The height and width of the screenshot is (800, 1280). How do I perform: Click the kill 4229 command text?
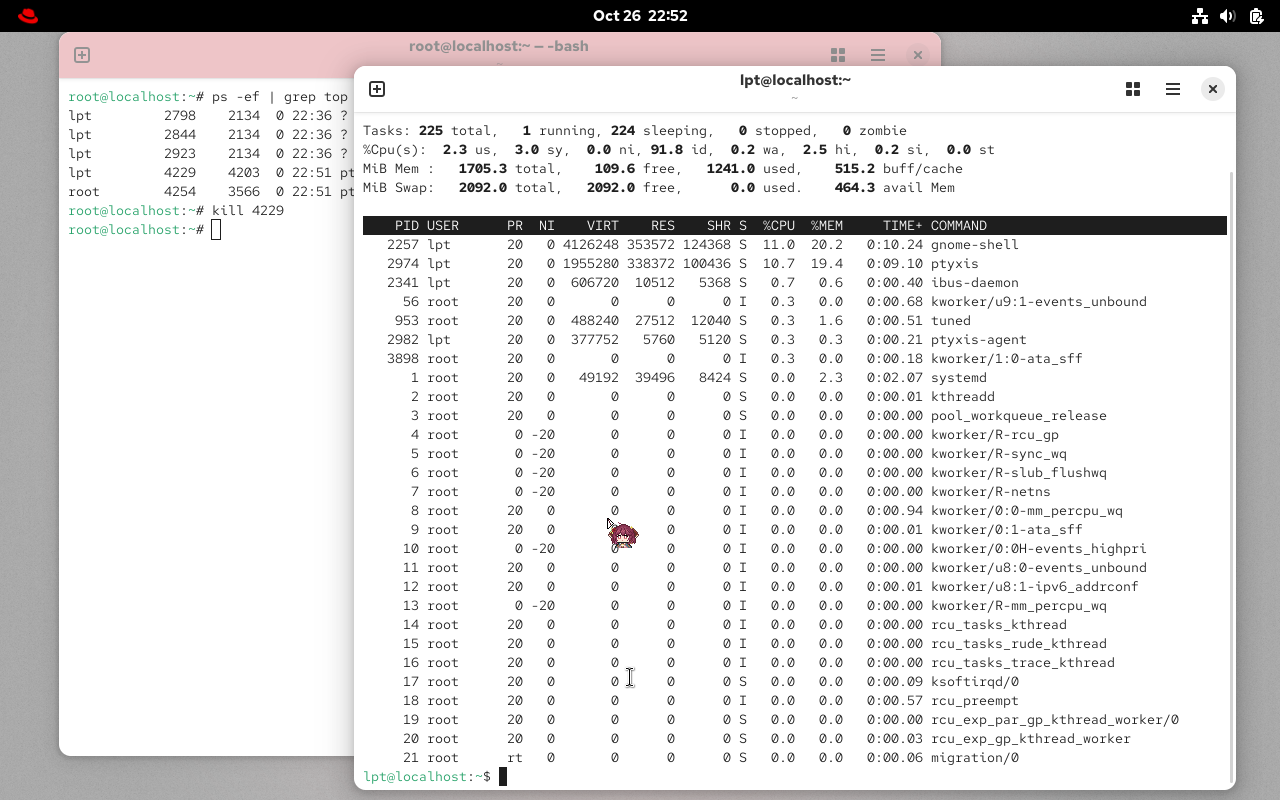pos(249,210)
